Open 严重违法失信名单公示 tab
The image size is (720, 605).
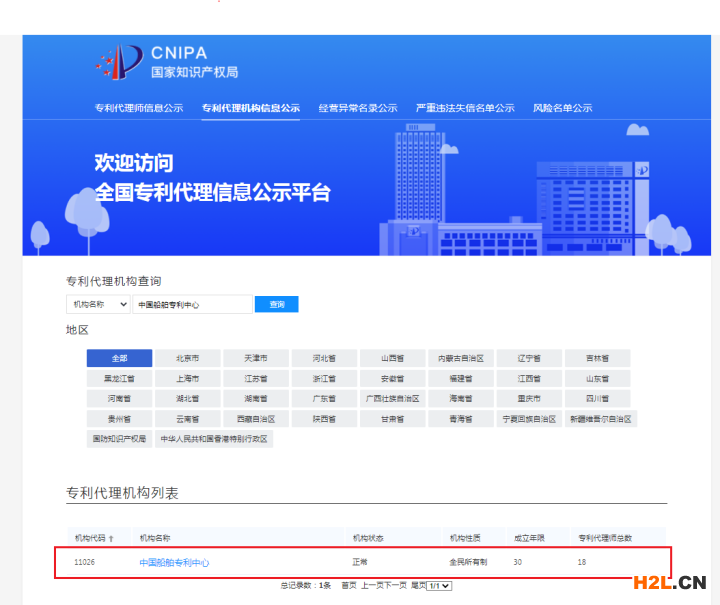tap(465, 108)
